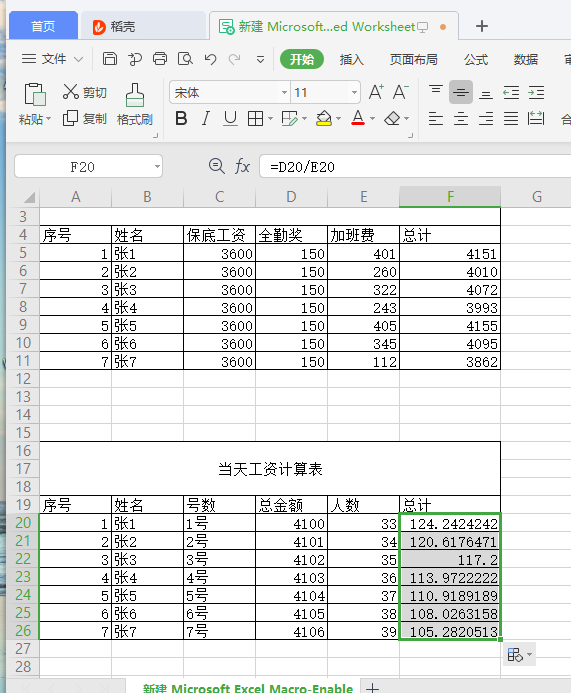Apply the red font color
This screenshot has width=571, height=693.
(358, 118)
